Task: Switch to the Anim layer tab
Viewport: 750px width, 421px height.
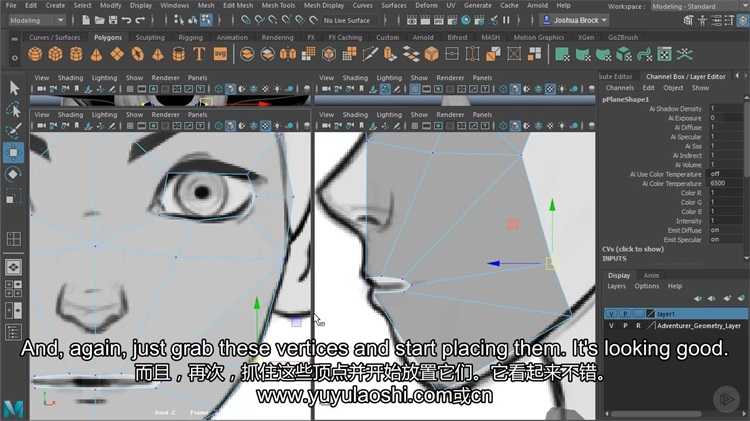Action: 651,276
